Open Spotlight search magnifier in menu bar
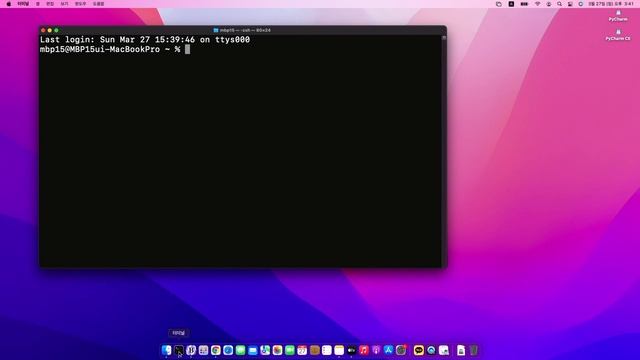The height and width of the screenshot is (360, 640). point(559,4)
